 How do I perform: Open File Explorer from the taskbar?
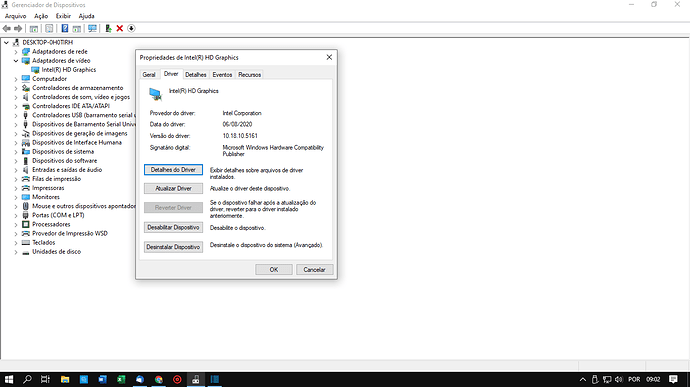(65, 379)
